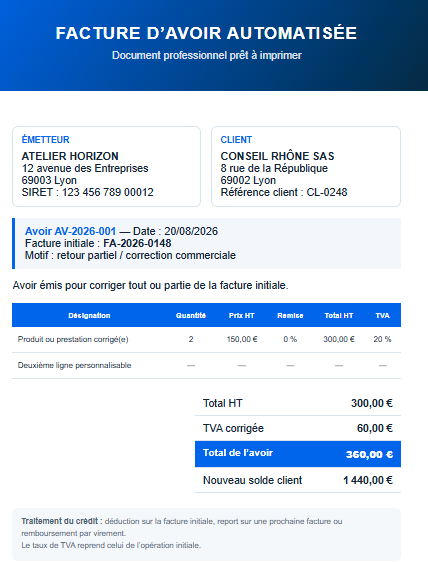Viewport: 428px width, 562px height.
Task: Select the Deuxième ligne personnalisable row
Action: coord(206,366)
